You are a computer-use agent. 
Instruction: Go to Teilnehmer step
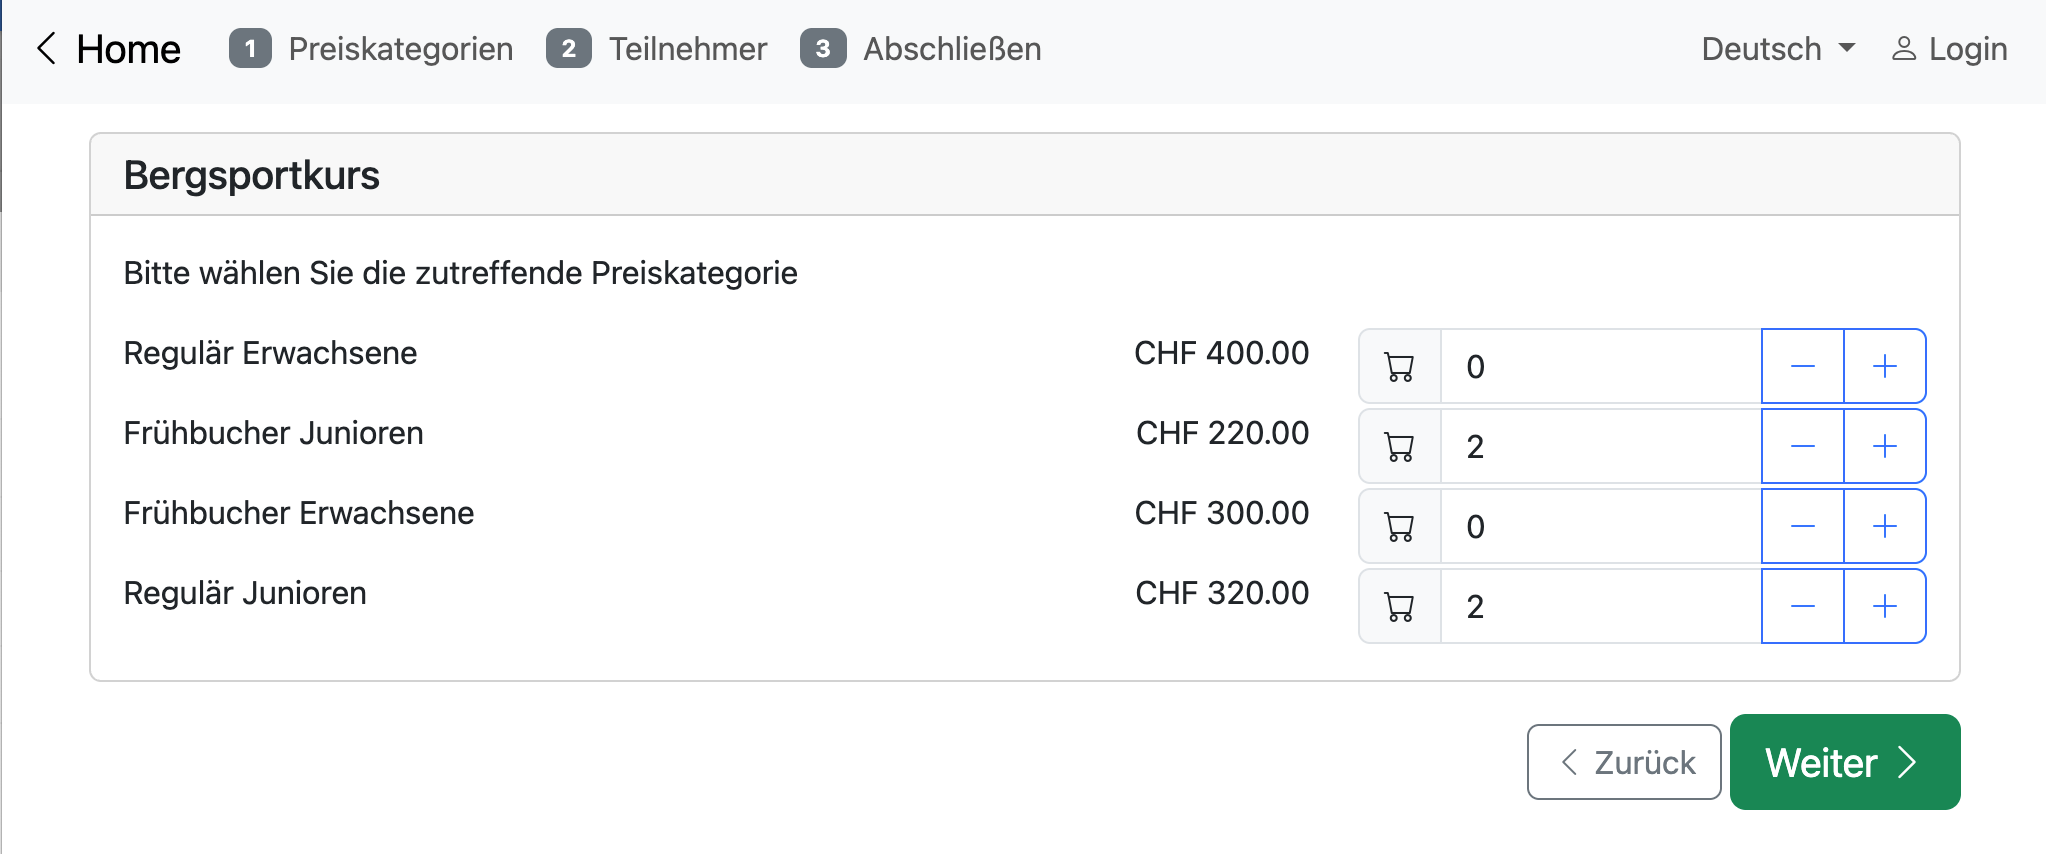(x=657, y=49)
